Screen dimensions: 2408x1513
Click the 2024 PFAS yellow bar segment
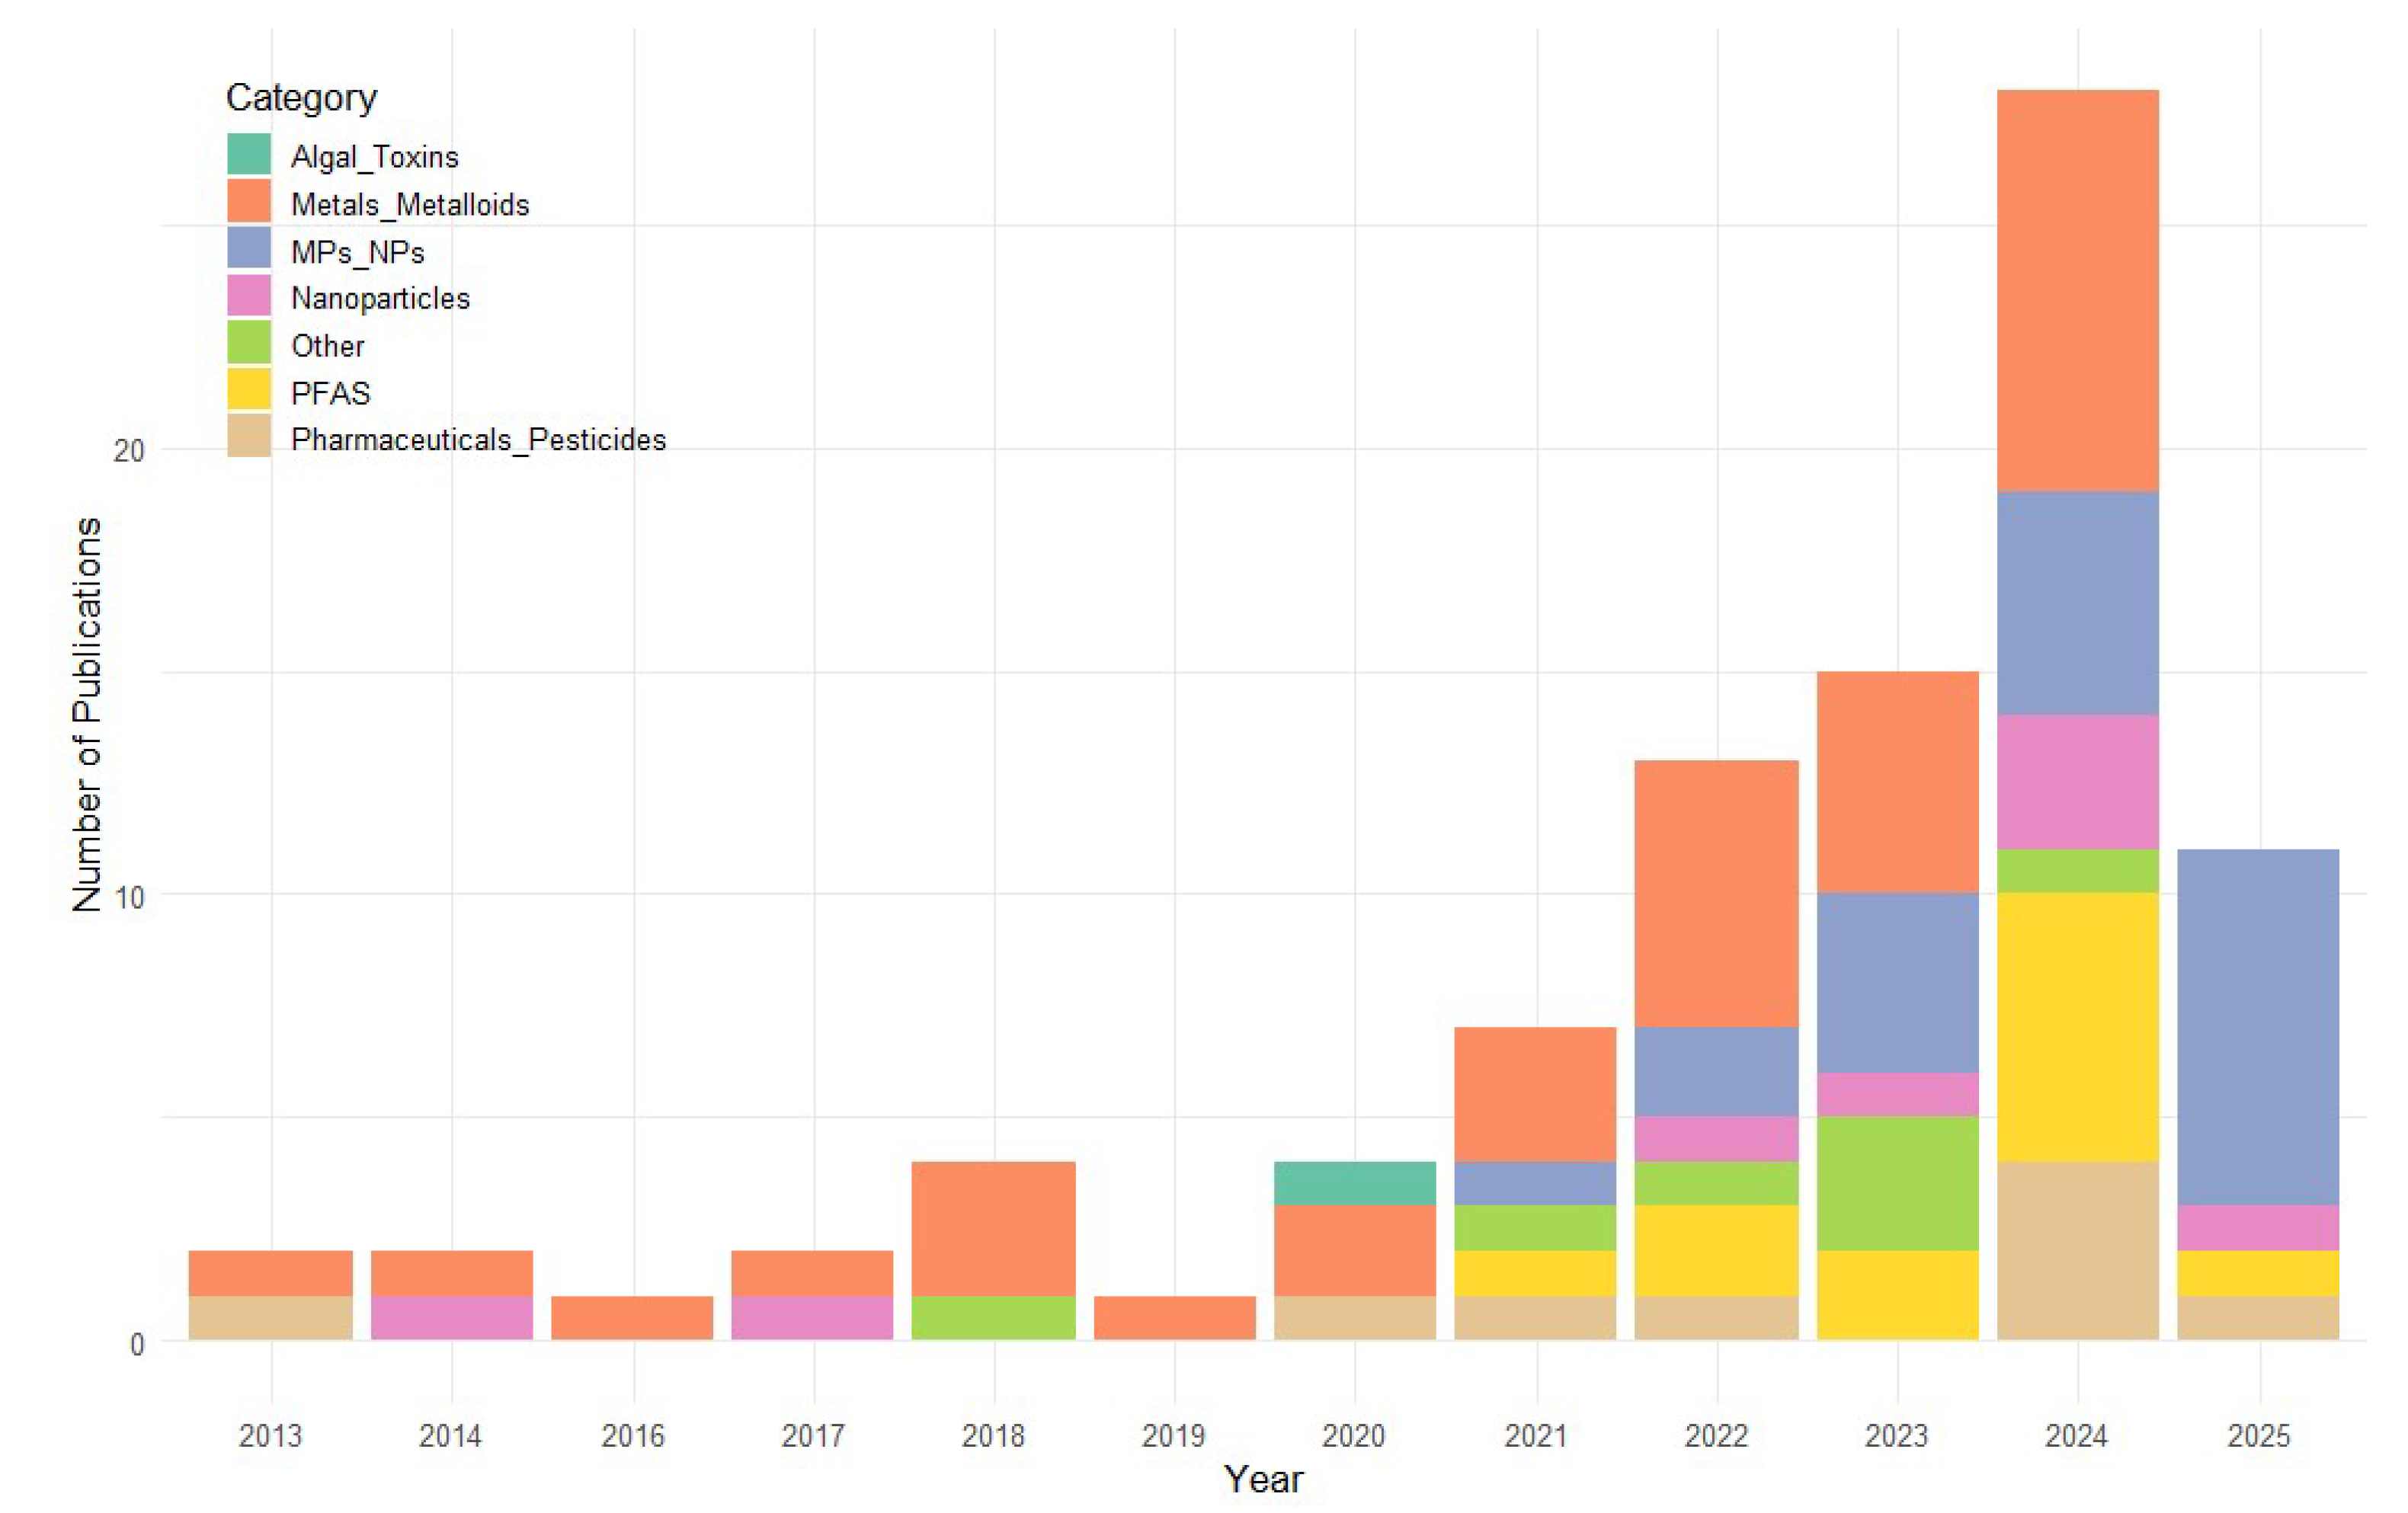point(2077,1026)
